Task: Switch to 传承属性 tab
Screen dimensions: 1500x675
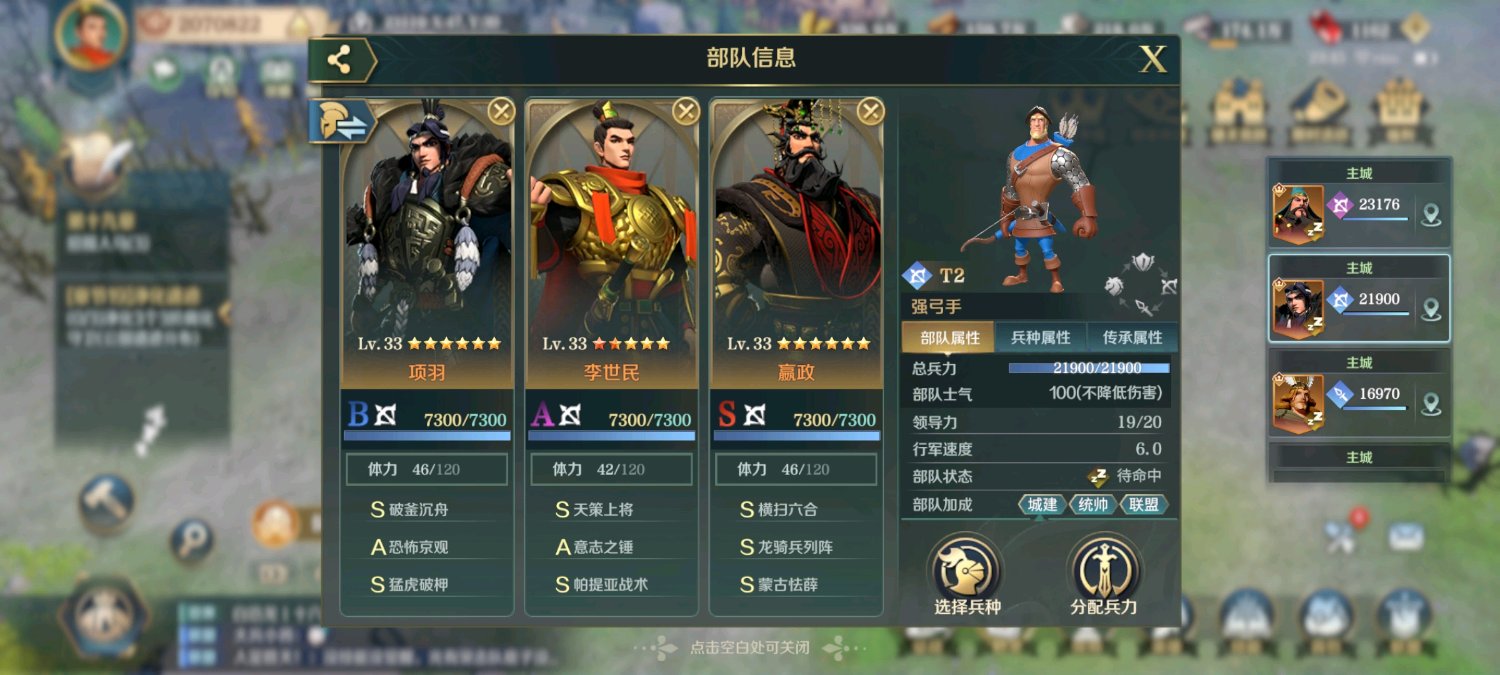Action: (1132, 338)
